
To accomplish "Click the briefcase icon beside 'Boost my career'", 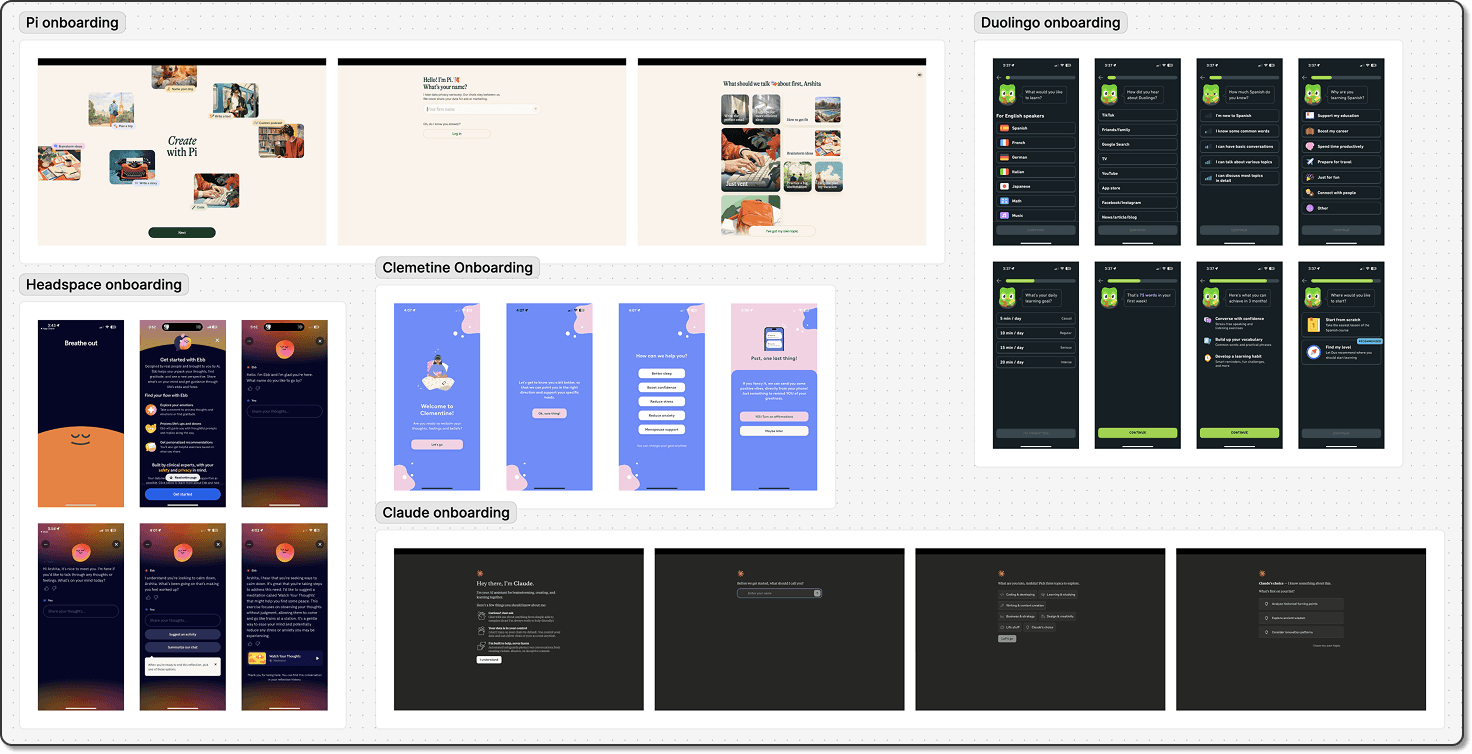I will [1310, 131].
